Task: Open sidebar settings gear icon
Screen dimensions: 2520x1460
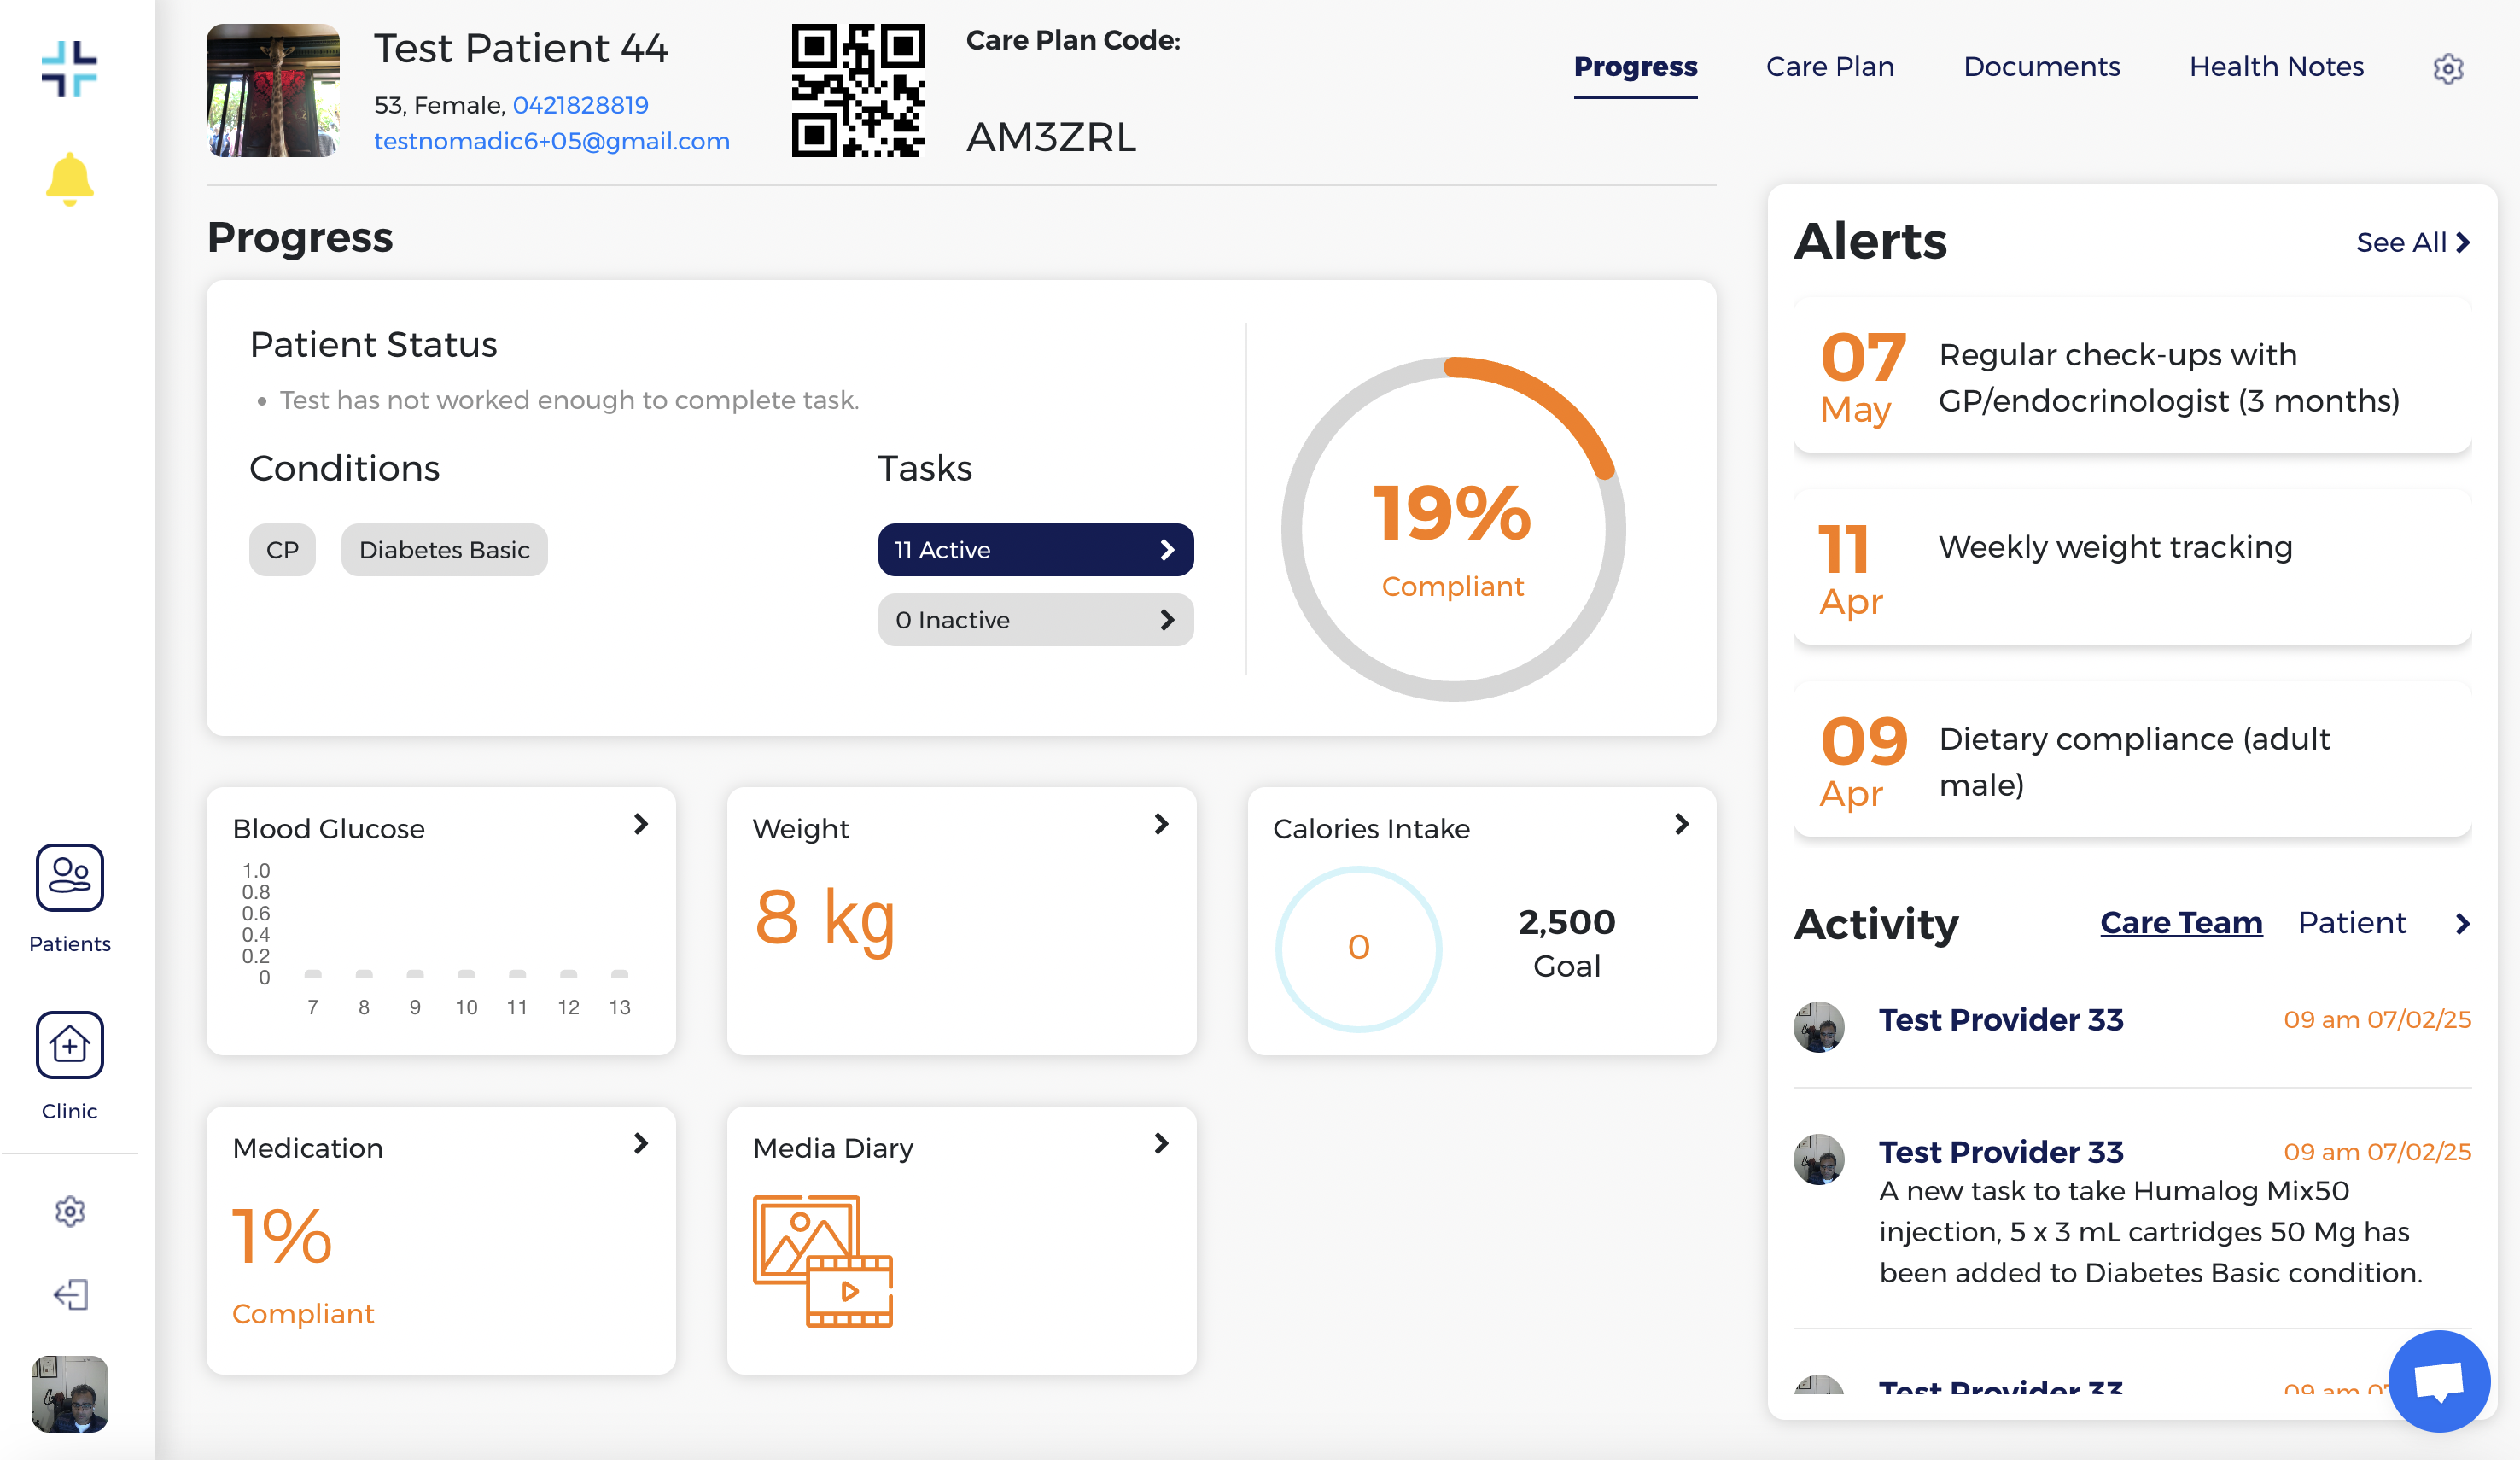Action: [x=69, y=1211]
